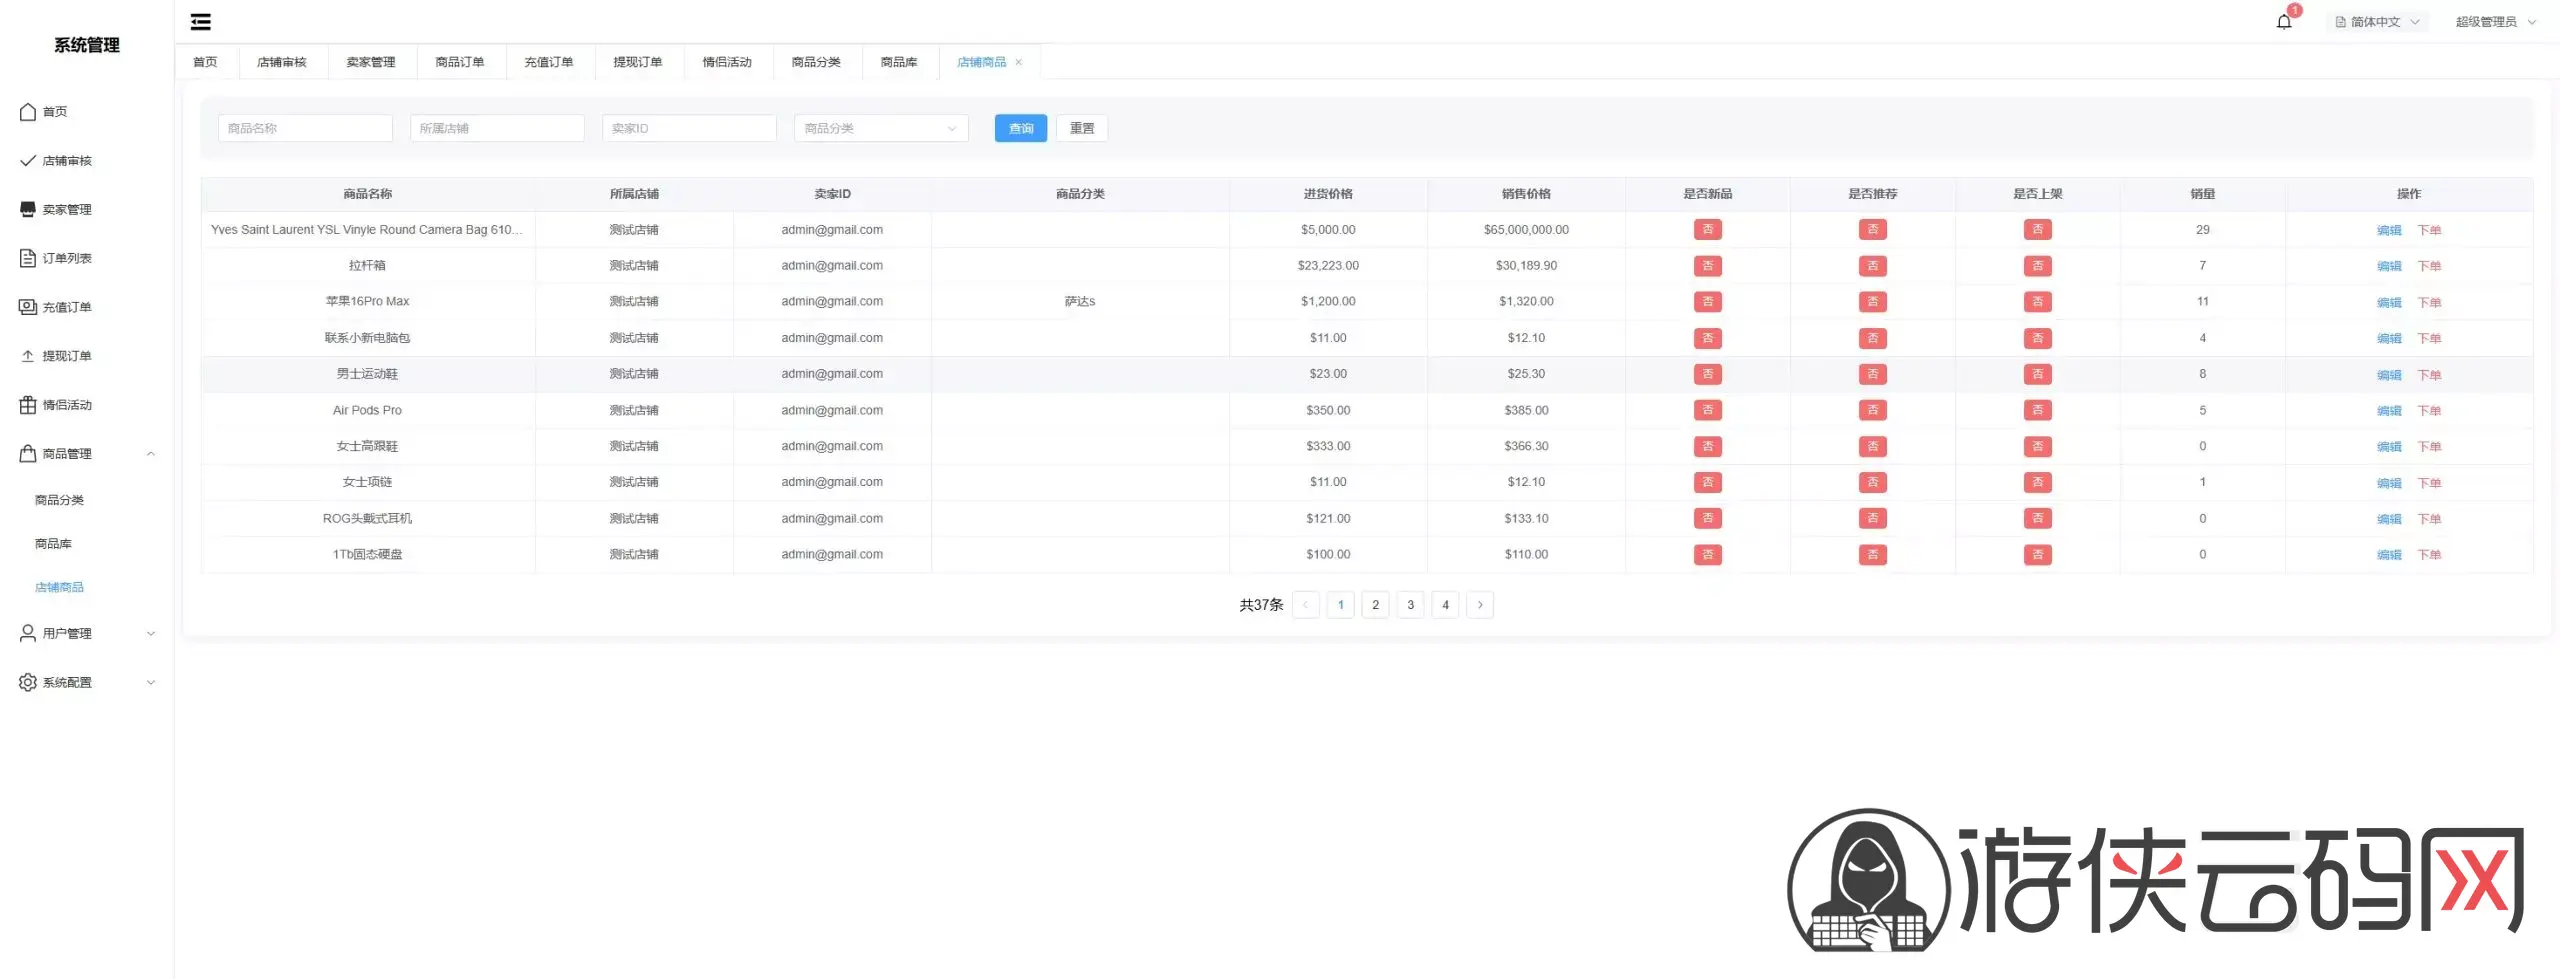The height and width of the screenshot is (979, 2560).
Task: Open the 商品分类 filter dropdown
Action: (x=881, y=128)
